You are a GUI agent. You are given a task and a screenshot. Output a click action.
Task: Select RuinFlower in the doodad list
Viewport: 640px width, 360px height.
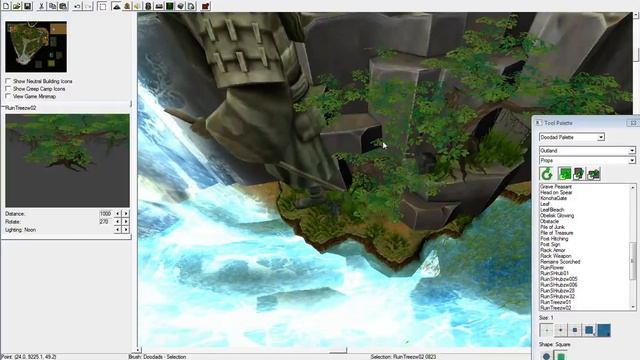point(552,267)
